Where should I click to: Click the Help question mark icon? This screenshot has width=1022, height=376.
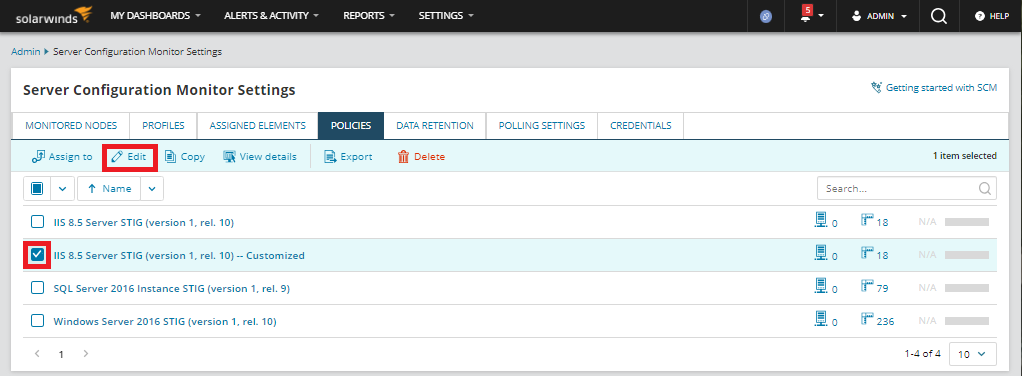point(979,16)
